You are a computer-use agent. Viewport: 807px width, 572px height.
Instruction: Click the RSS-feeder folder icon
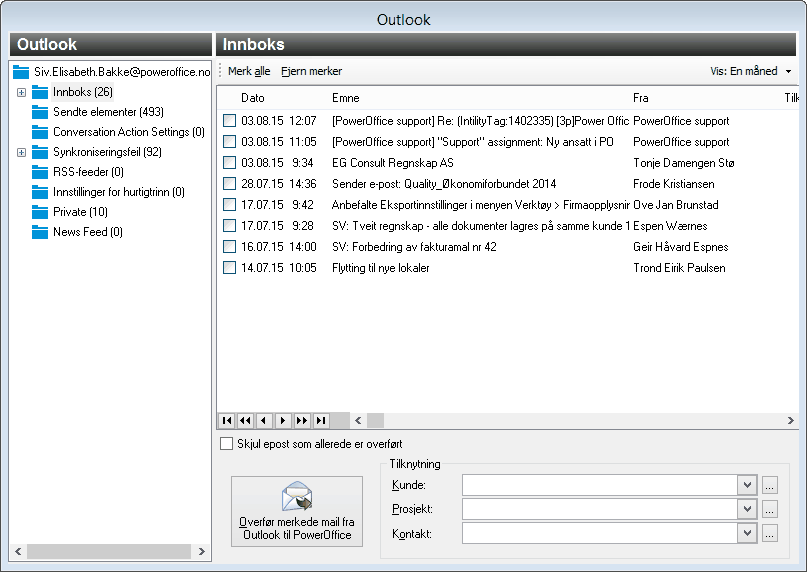pyautogui.click(x=40, y=172)
